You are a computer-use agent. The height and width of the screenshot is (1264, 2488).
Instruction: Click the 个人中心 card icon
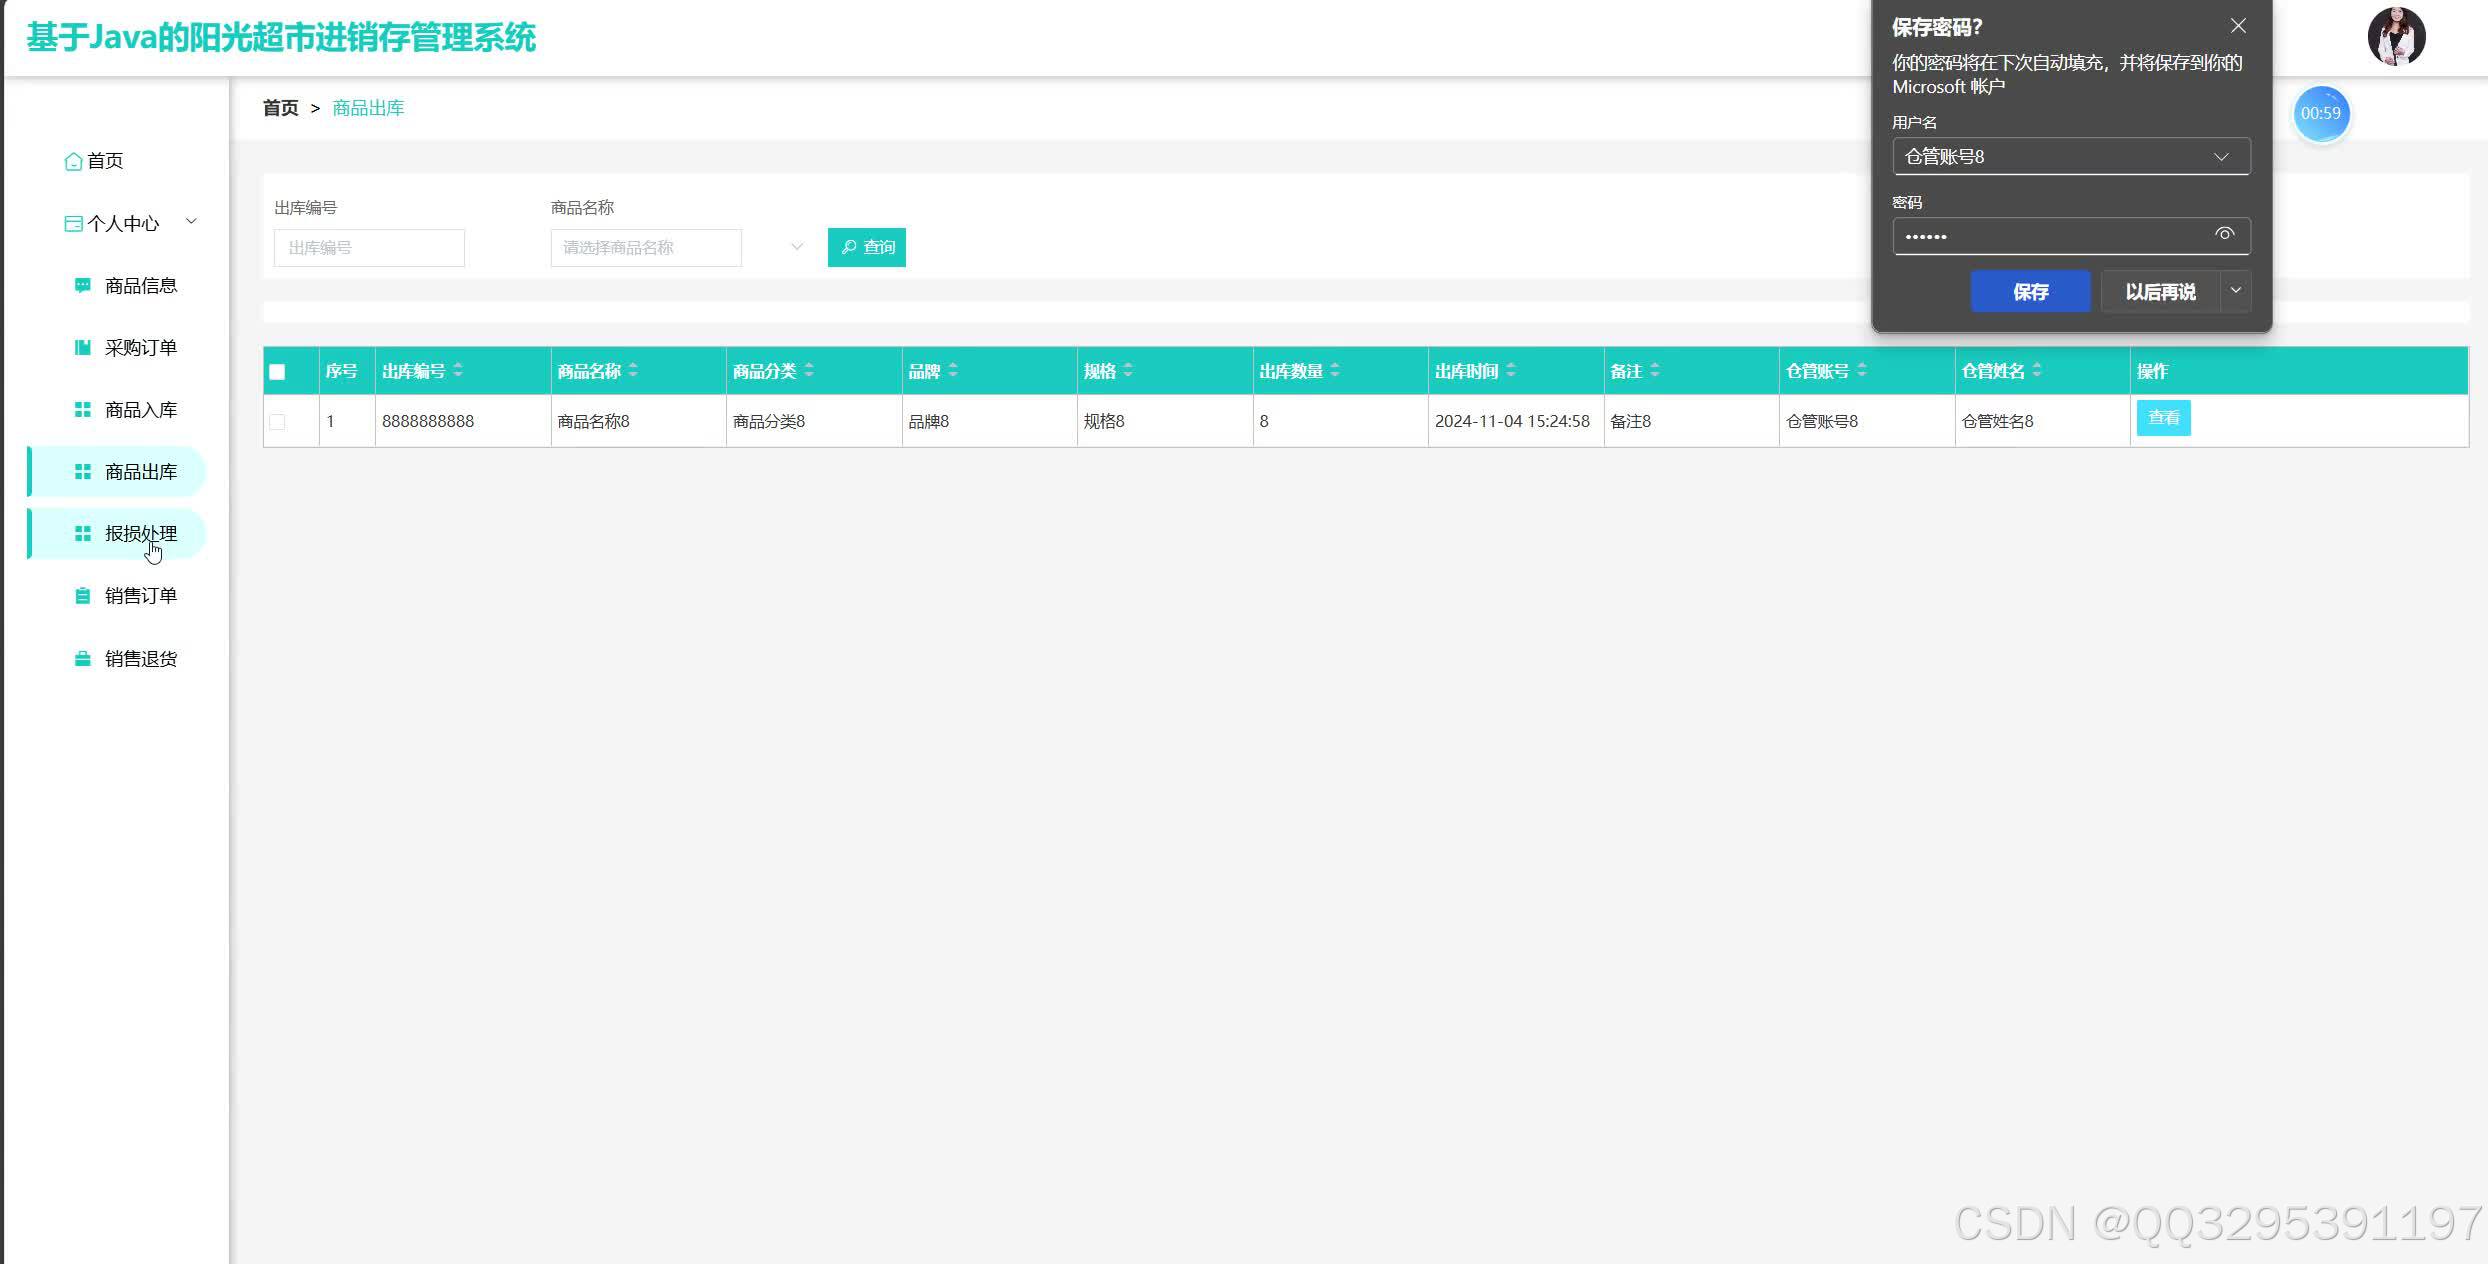coord(73,224)
